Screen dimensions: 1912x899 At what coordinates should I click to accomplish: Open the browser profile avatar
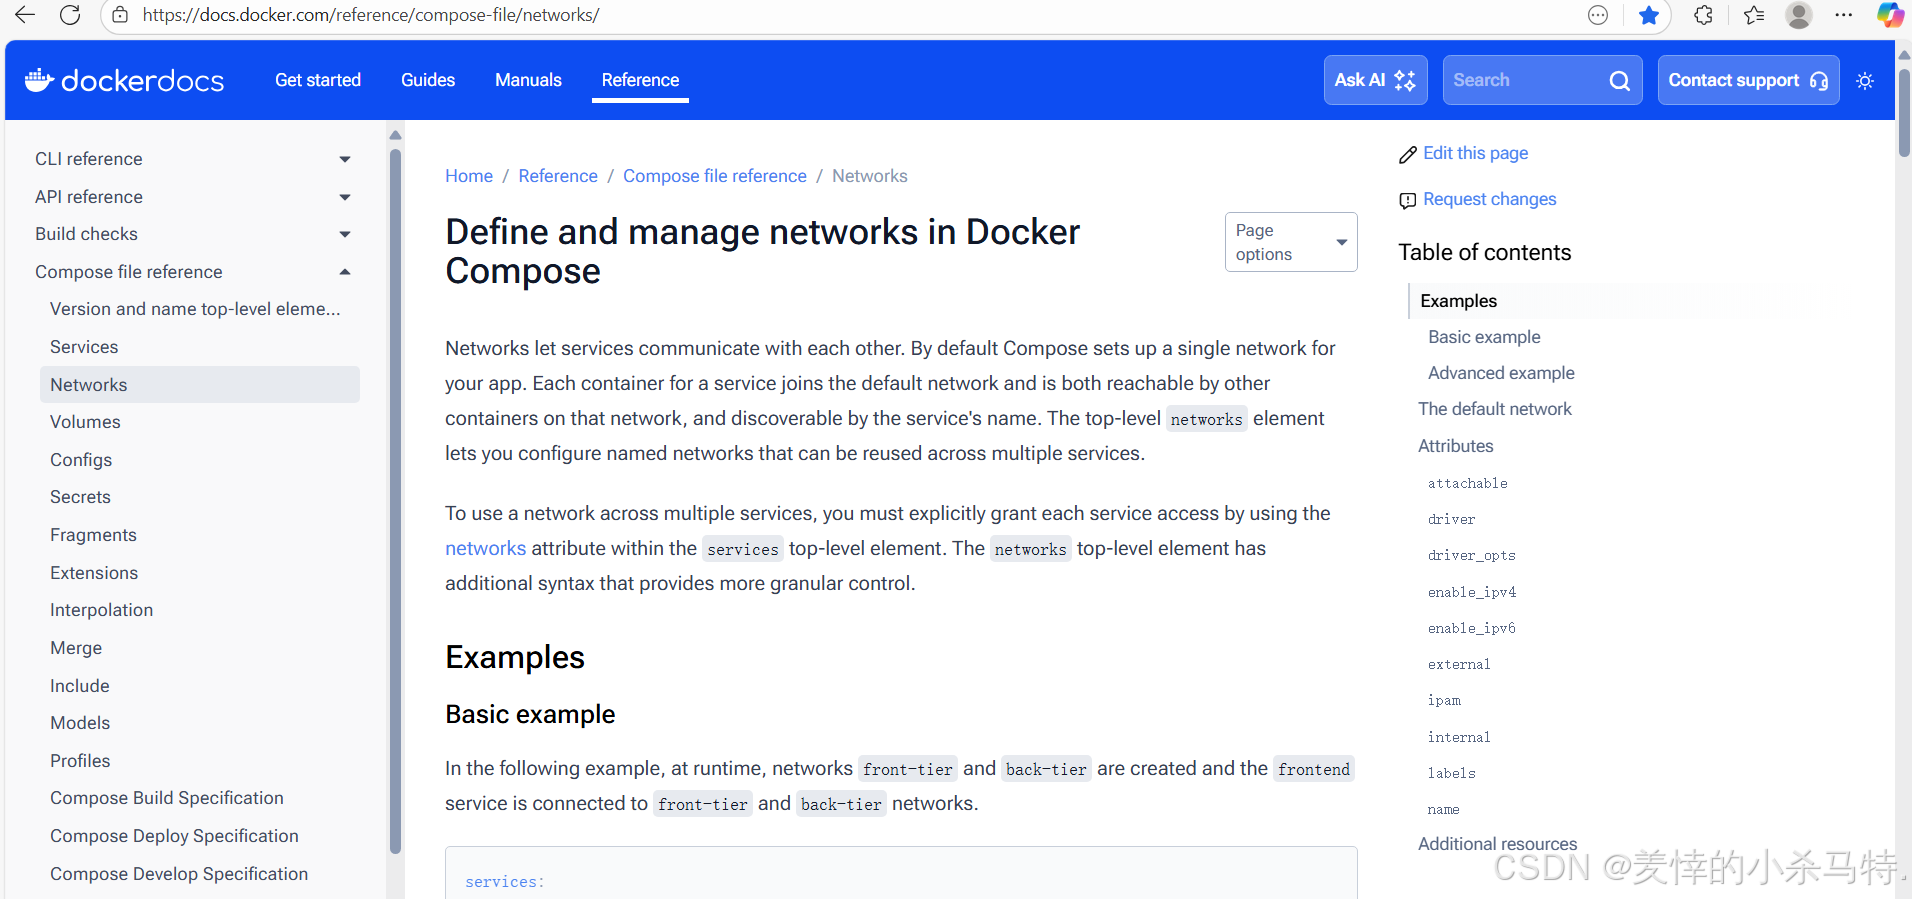coord(1799,15)
